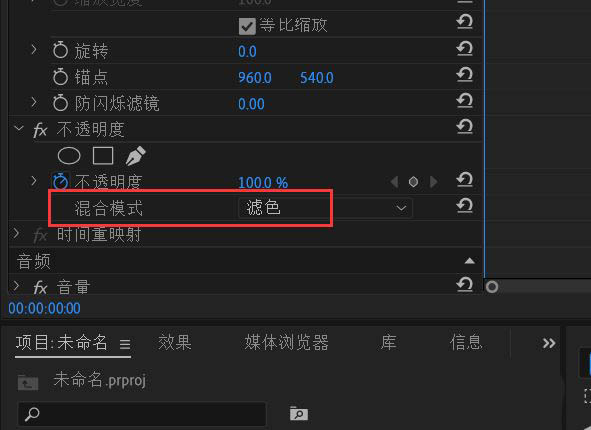Toggle the 不透明度 opacity stopwatch

tap(60, 182)
